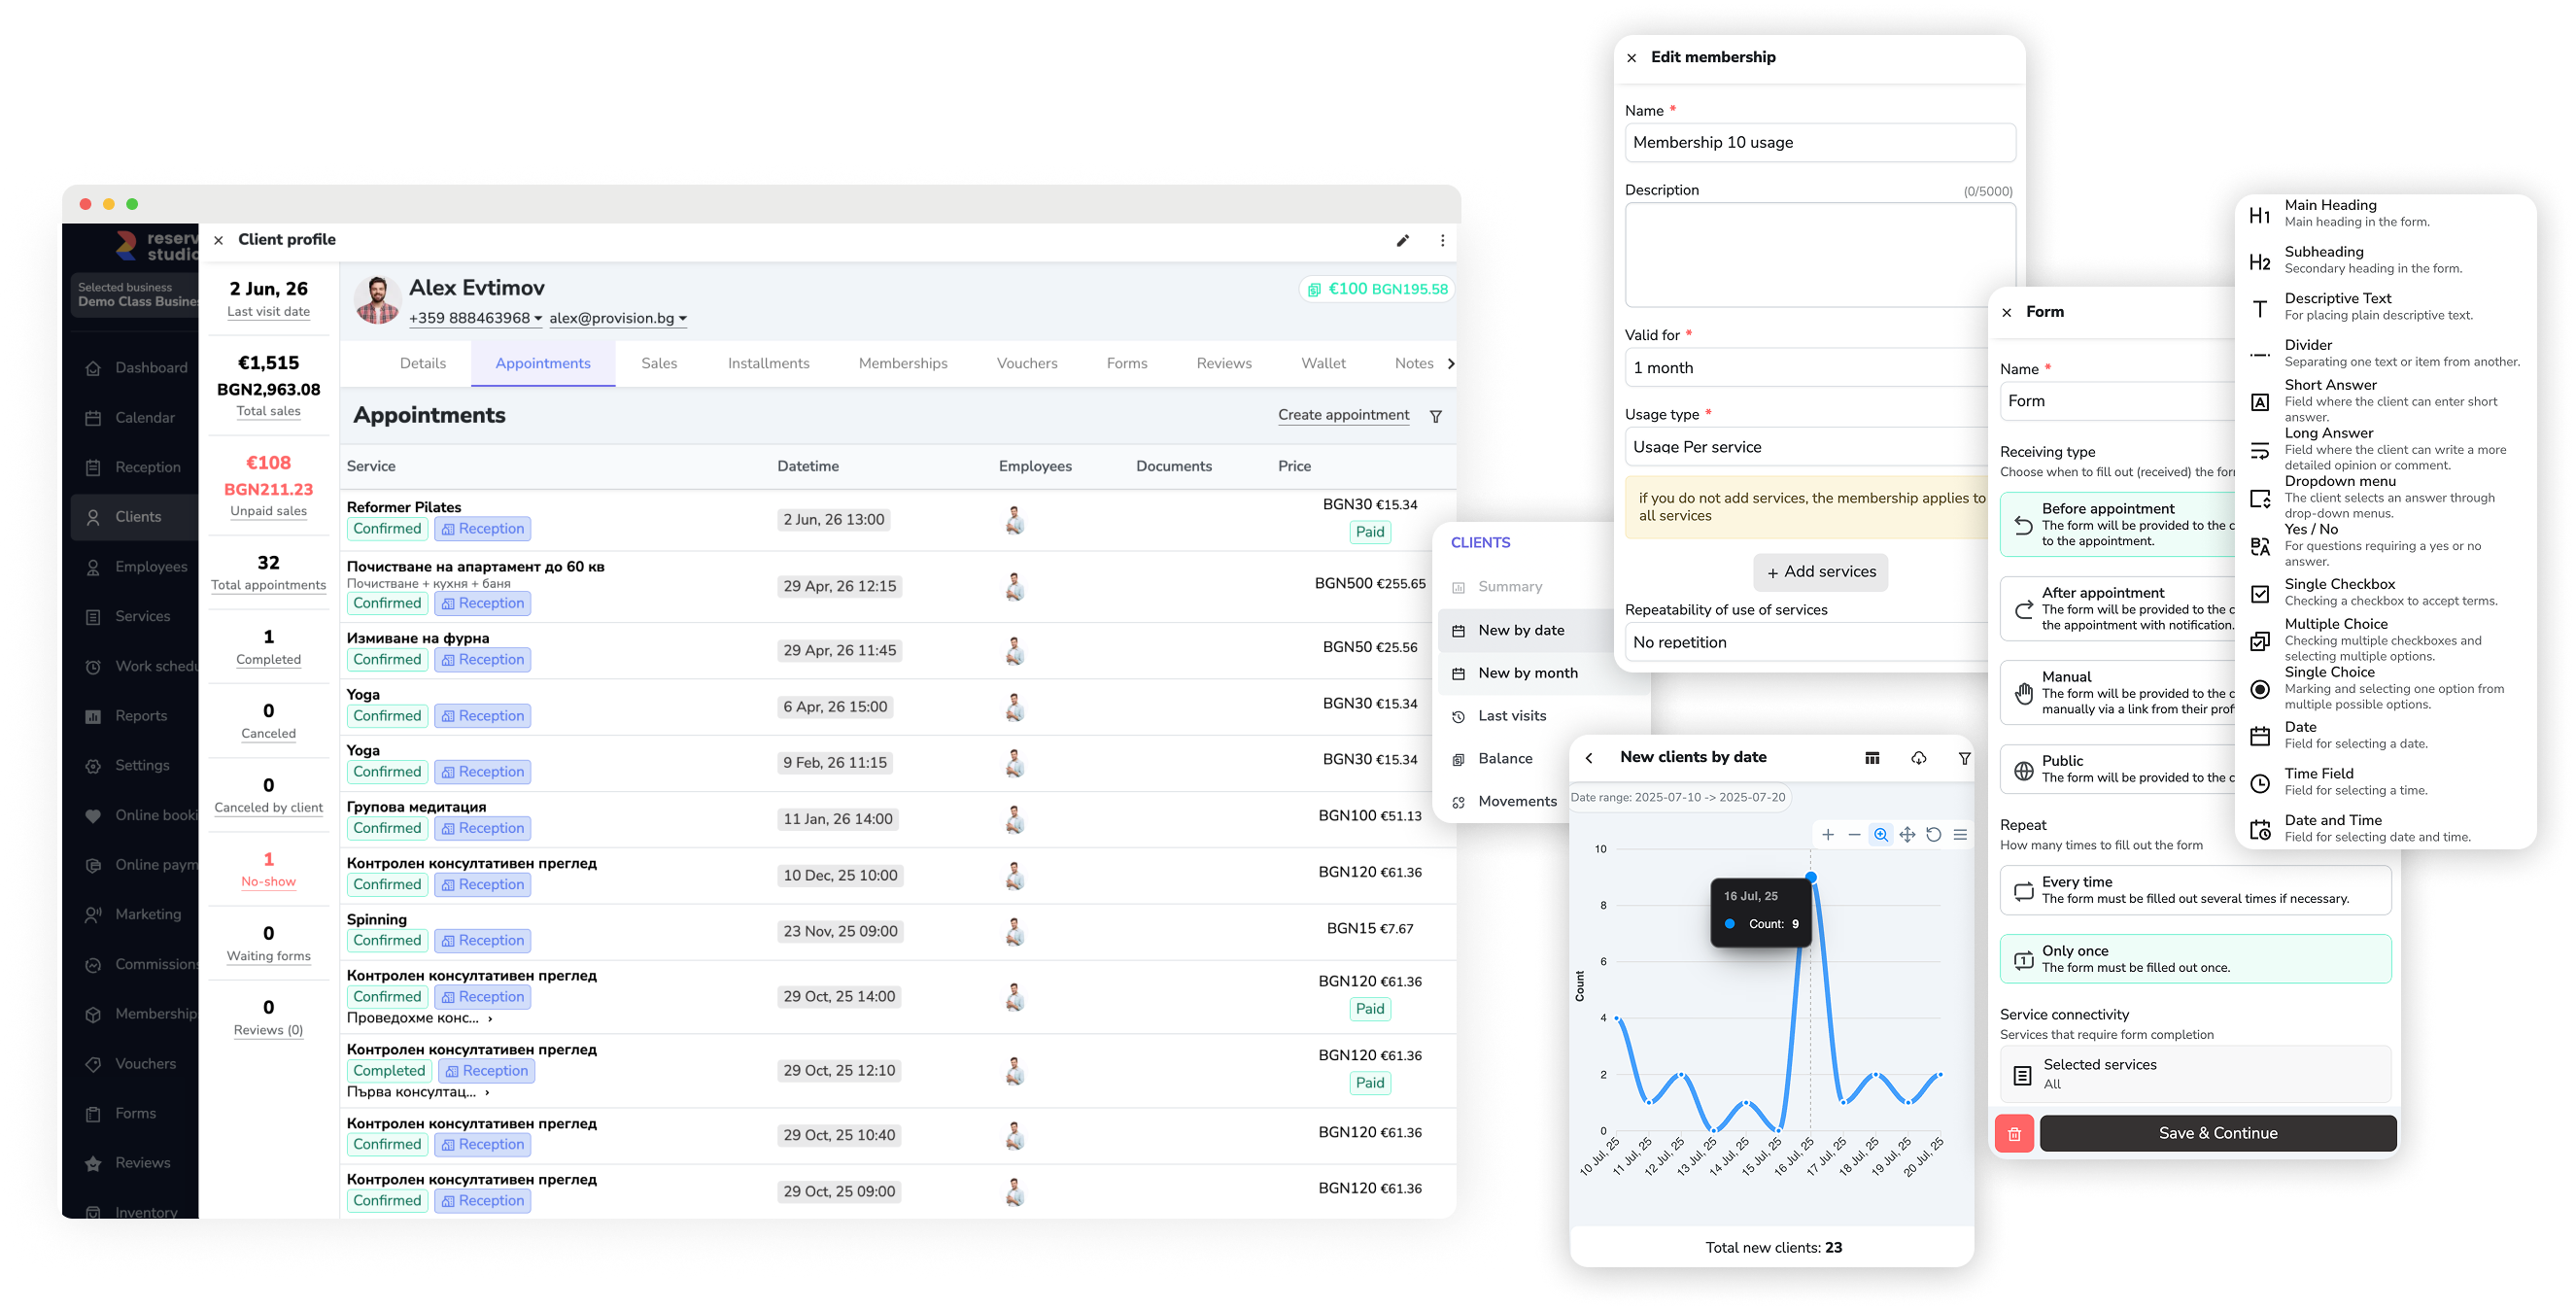Open the three-dot menu in Client profile header
This screenshot has height=1310, width=2576.
1442,240
